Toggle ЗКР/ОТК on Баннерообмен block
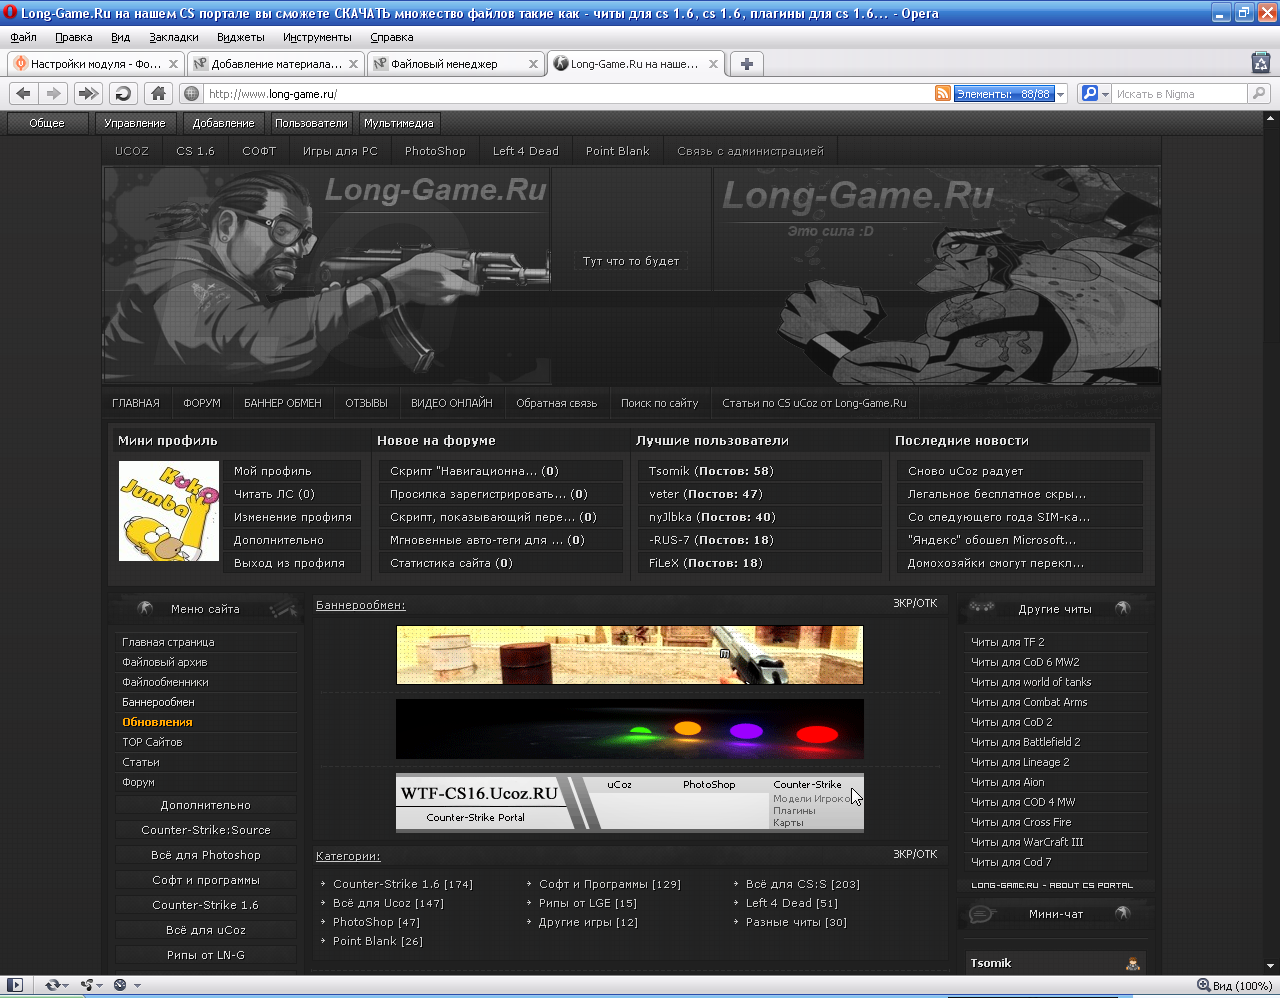This screenshot has height=998, width=1280. [915, 603]
